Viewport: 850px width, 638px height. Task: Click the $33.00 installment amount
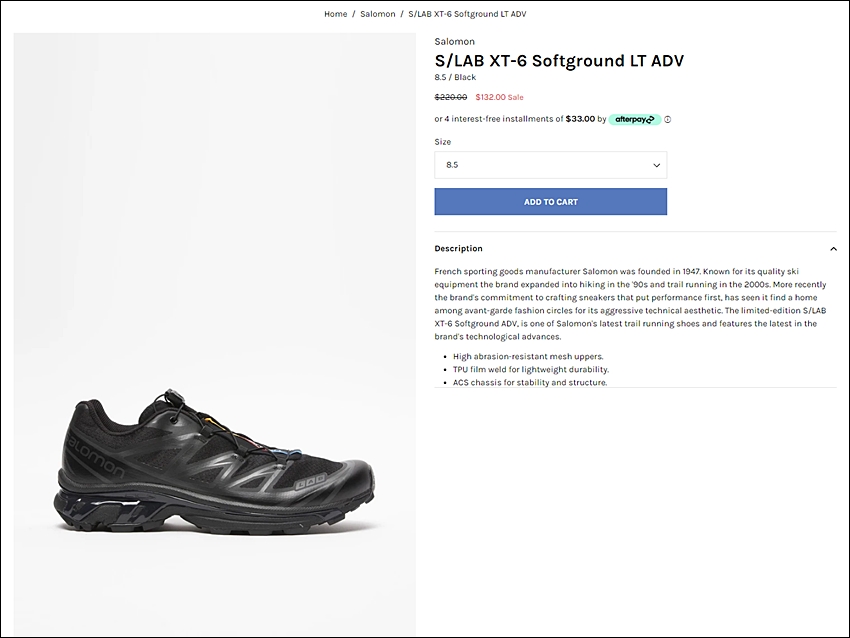tap(580, 119)
